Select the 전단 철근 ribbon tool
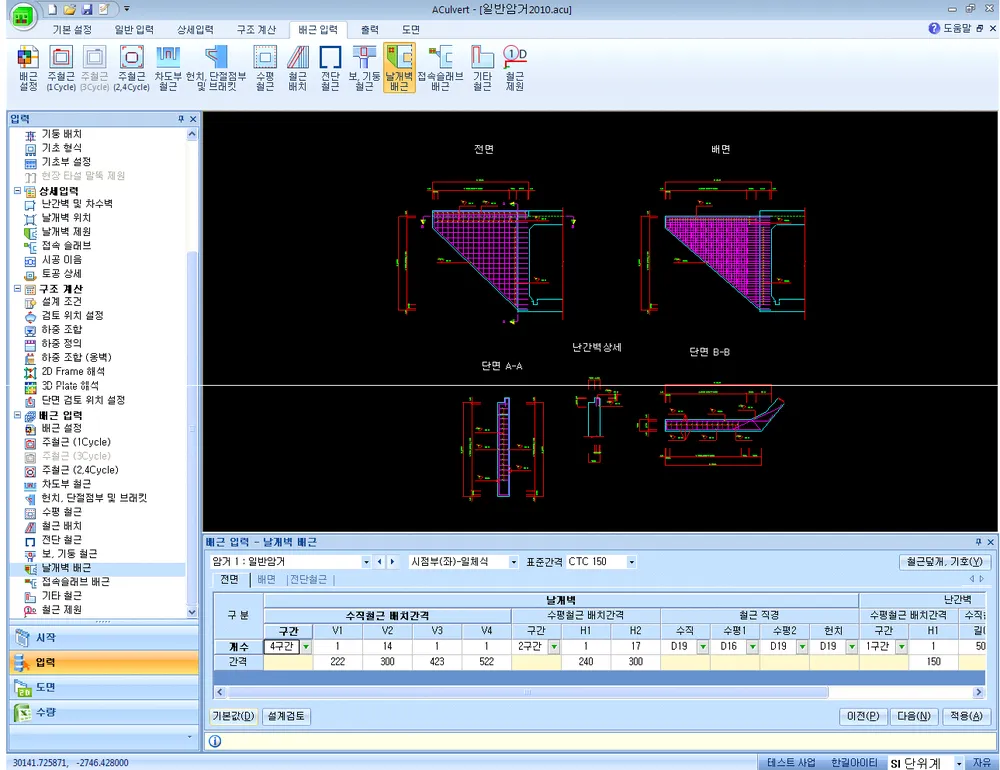The height and width of the screenshot is (770, 1000). click(330, 68)
